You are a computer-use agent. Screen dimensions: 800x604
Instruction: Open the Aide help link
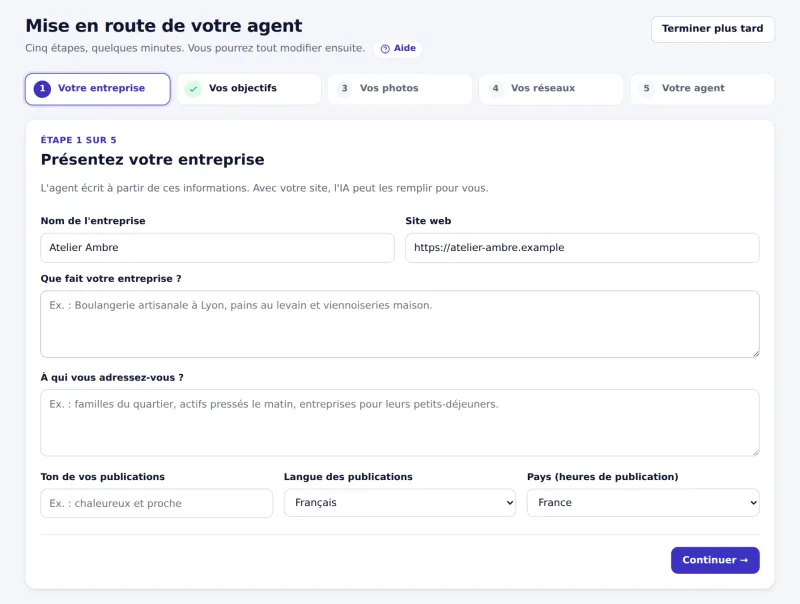398,48
